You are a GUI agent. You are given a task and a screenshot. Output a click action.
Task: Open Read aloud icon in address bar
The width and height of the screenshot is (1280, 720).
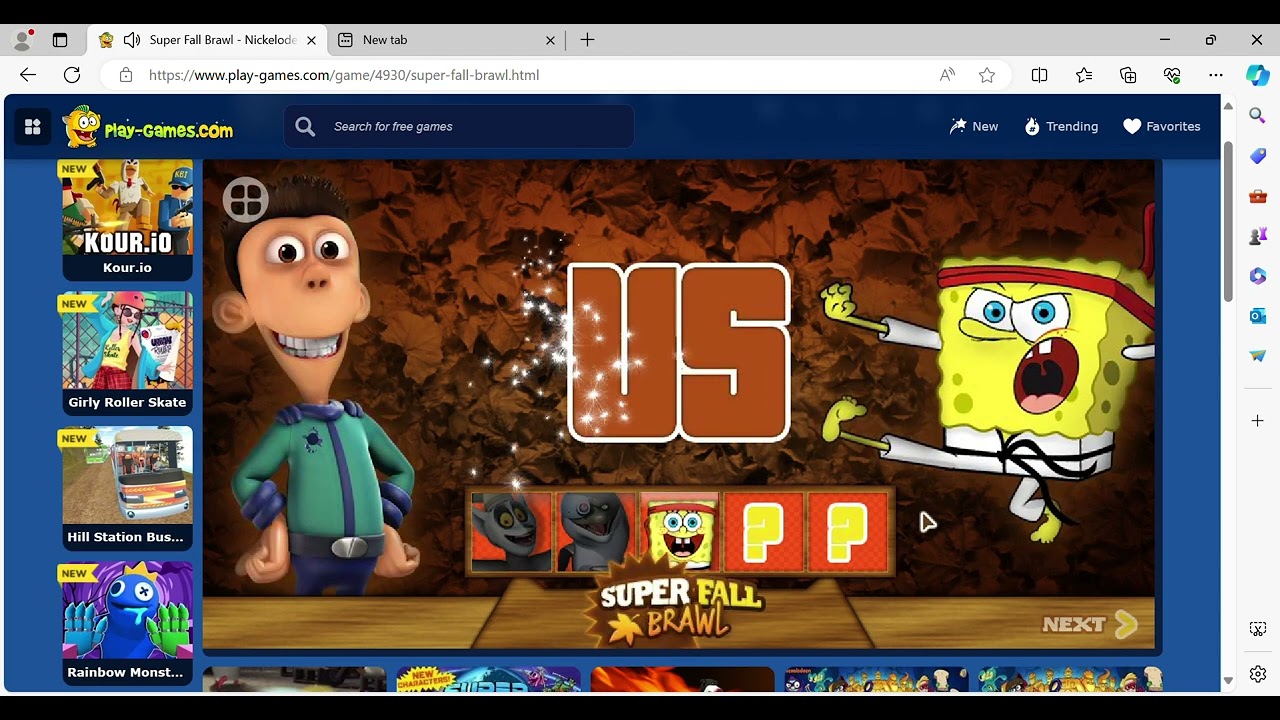click(x=947, y=75)
